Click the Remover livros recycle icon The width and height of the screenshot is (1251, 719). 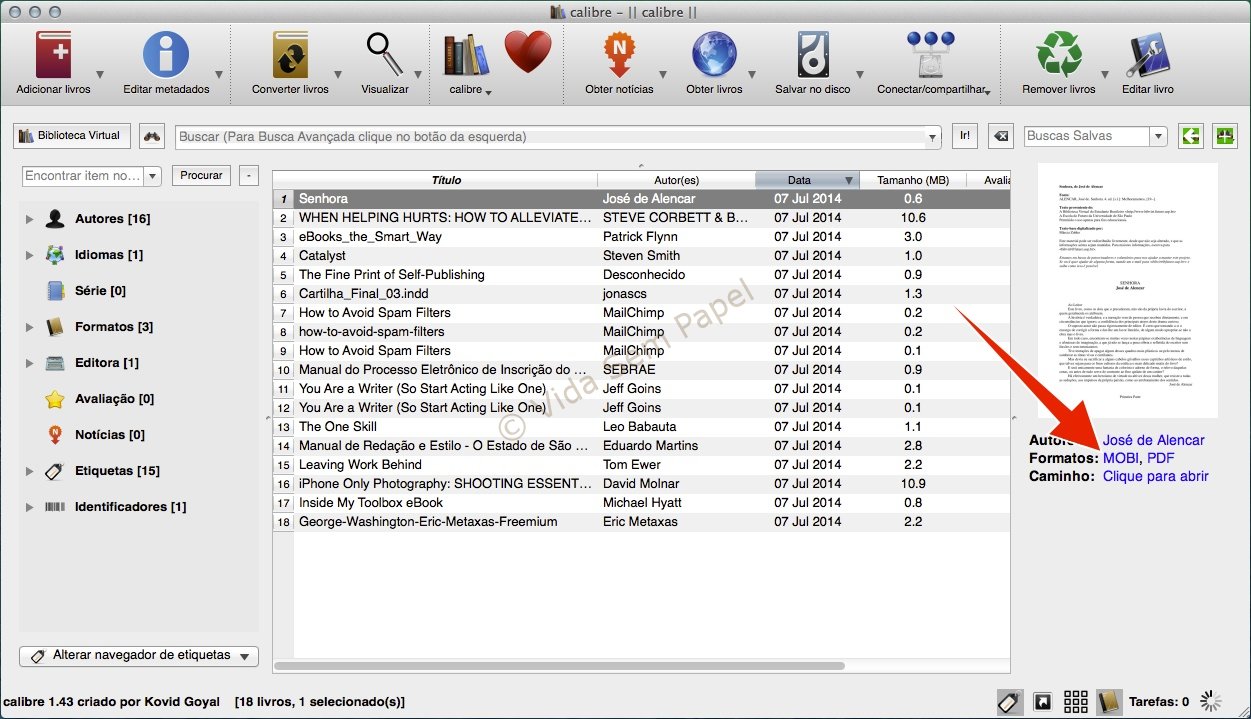click(1059, 54)
